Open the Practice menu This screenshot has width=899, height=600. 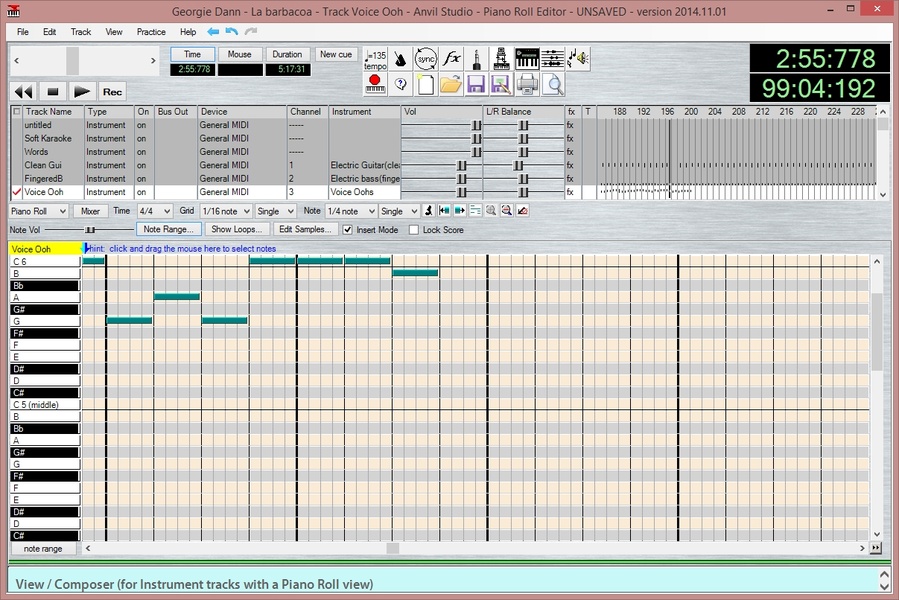(x=151, y=32)
